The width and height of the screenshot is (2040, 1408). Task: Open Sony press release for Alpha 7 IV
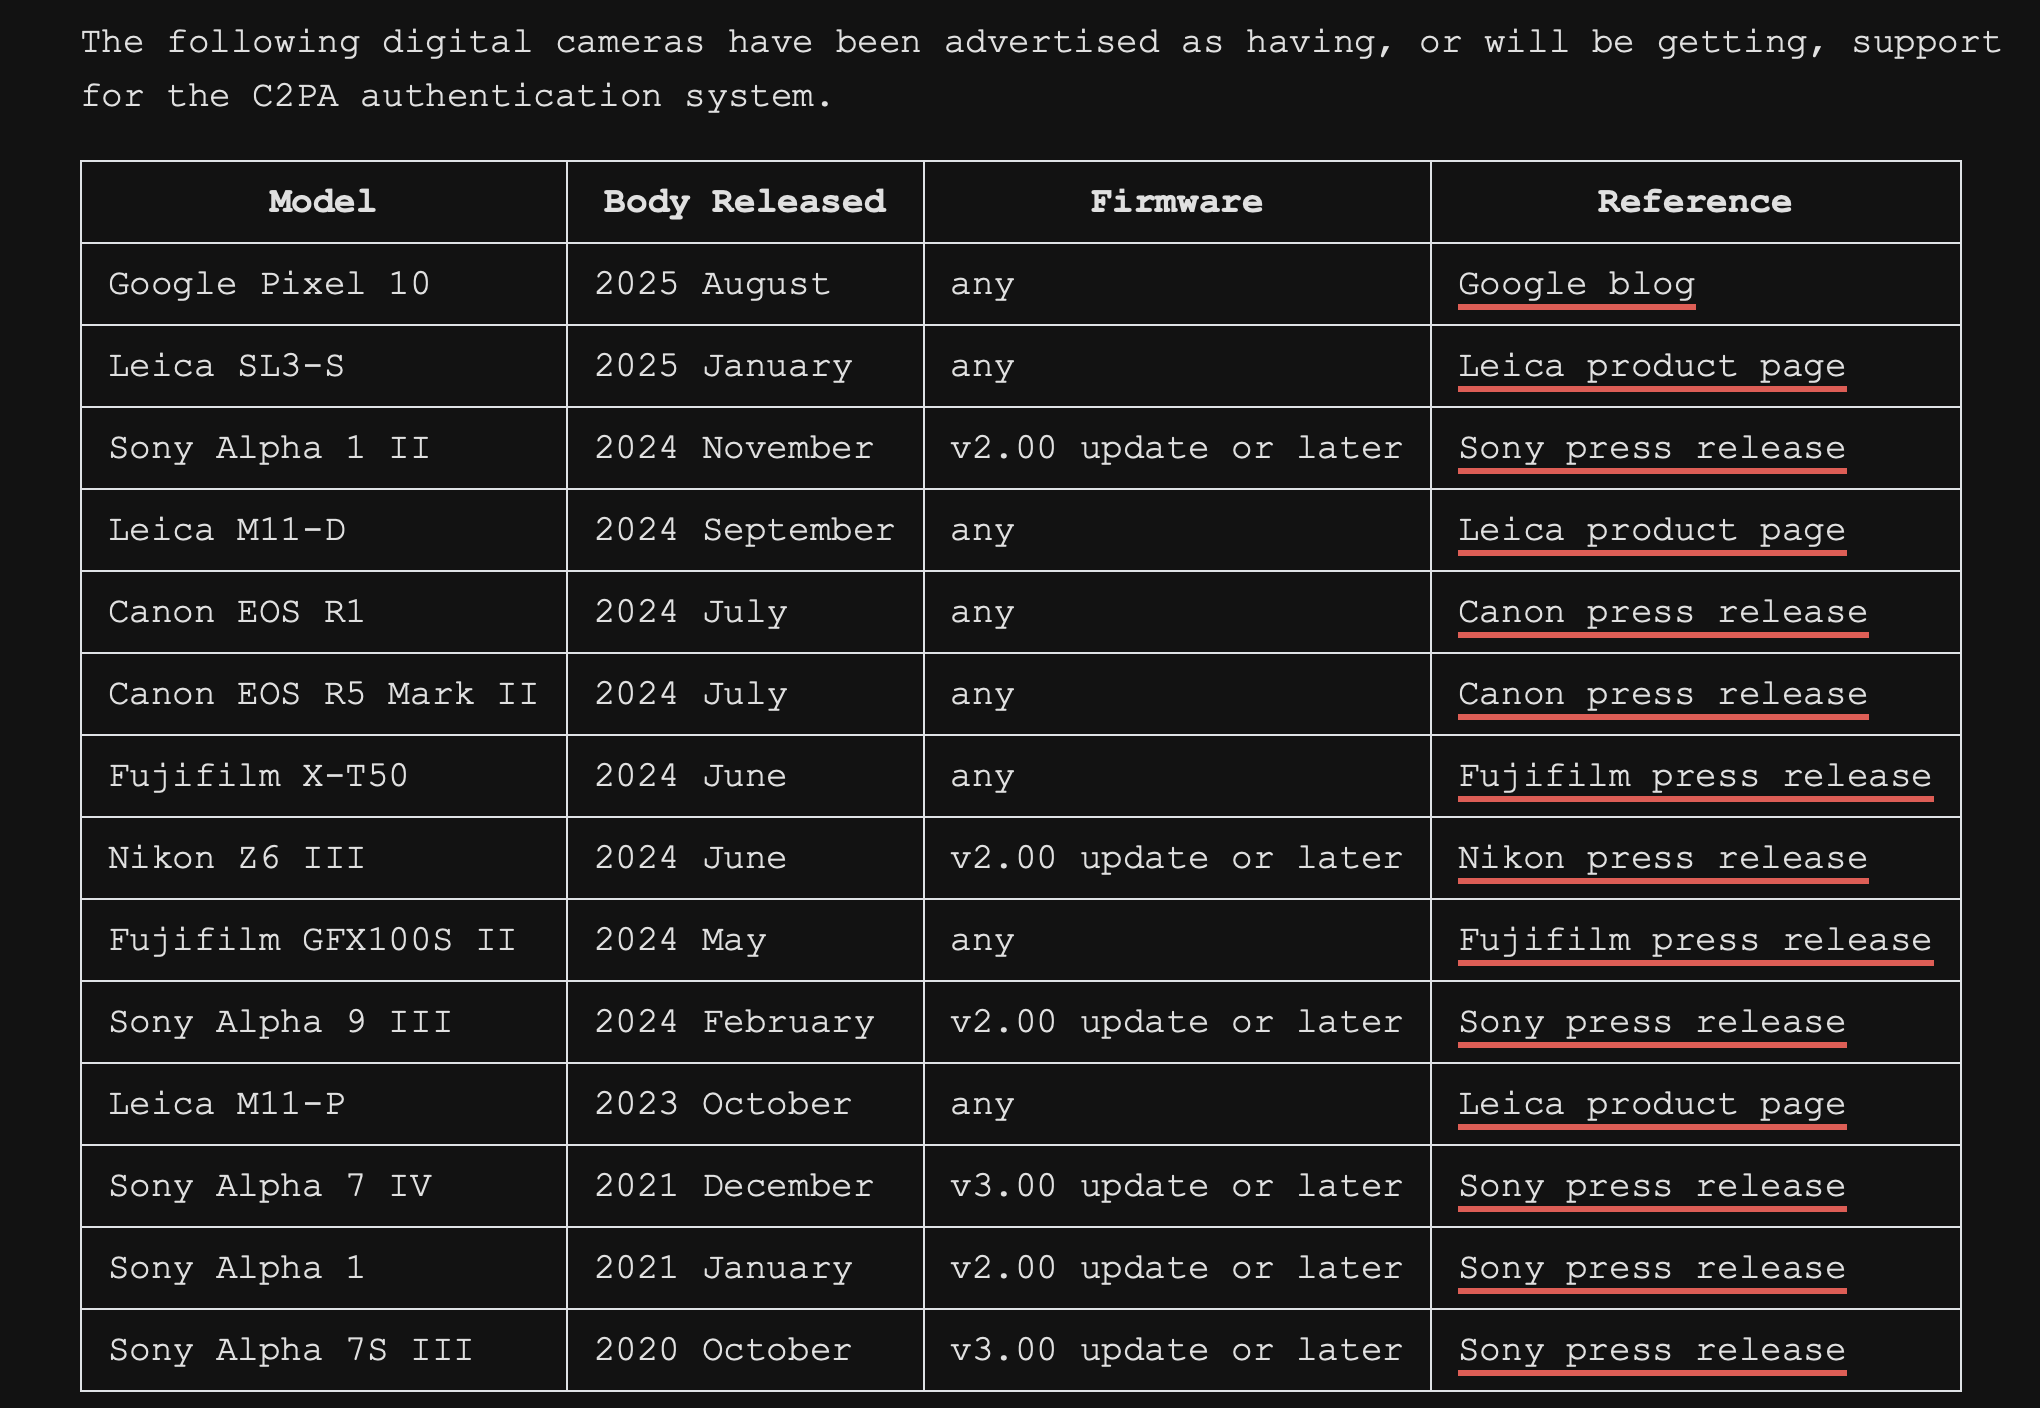(1651, 1186)
